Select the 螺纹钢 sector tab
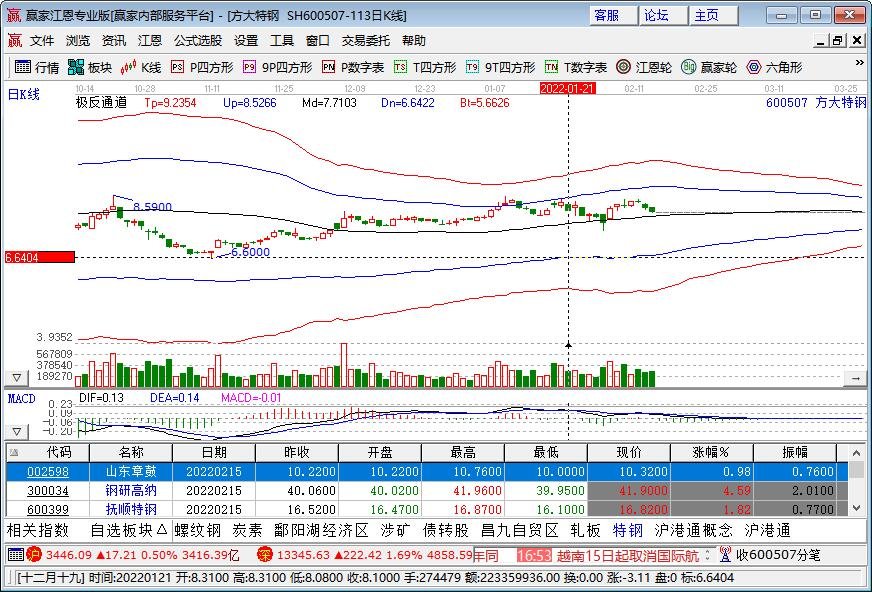Screen dimensions: 872x592 pyautogui.click(x=197, y=530)
